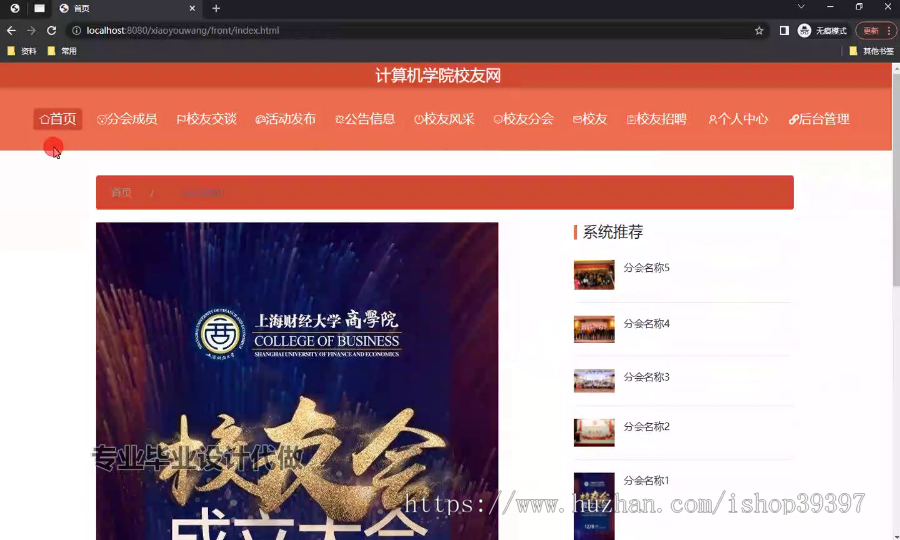Open the 后台管理 navigation item
This screenshot has width=900, height=540.
coord(819,119)
